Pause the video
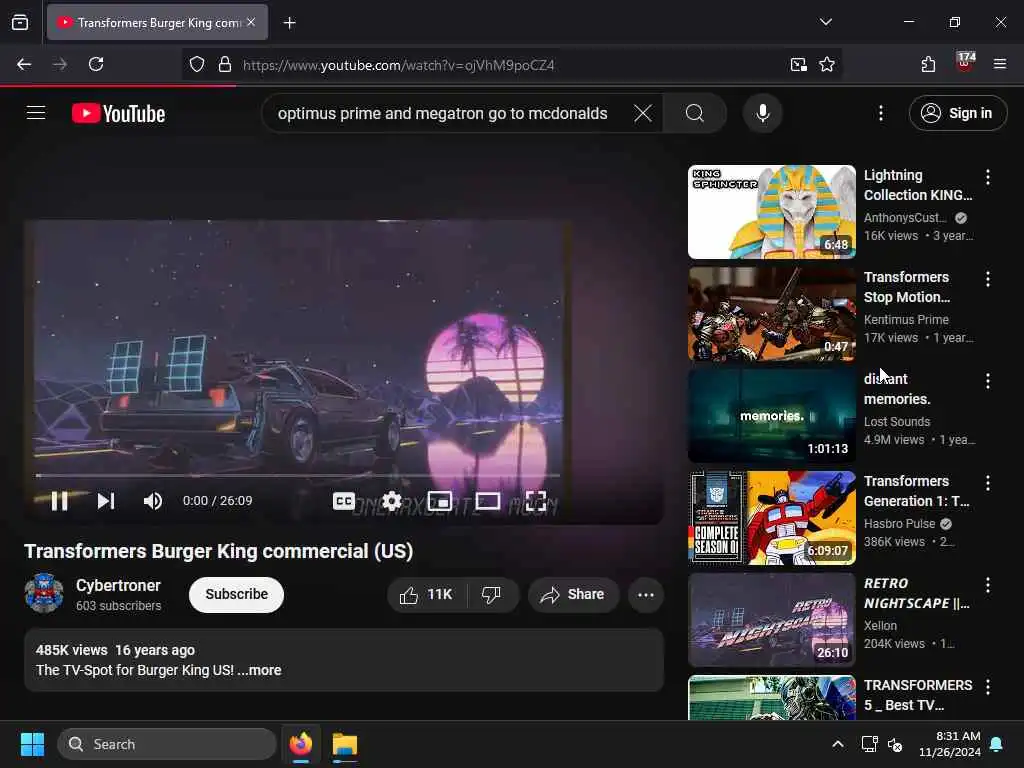The image size is (1024, 768). [x=59, y=501]
